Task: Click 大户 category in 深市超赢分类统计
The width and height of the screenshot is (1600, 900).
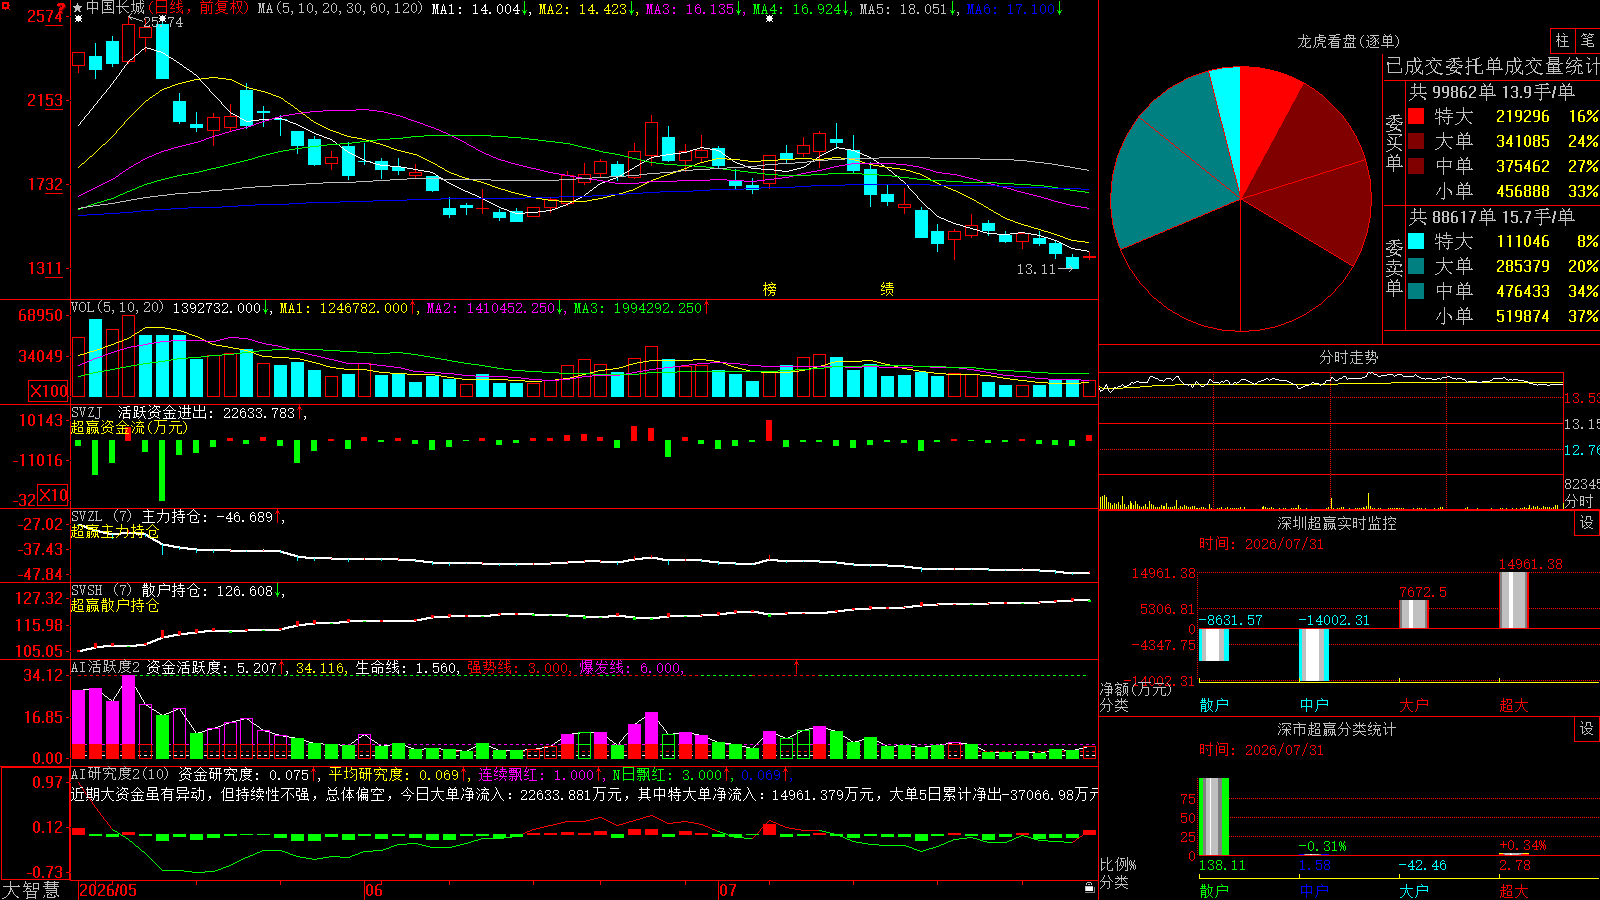Action: click(1414, 890)
